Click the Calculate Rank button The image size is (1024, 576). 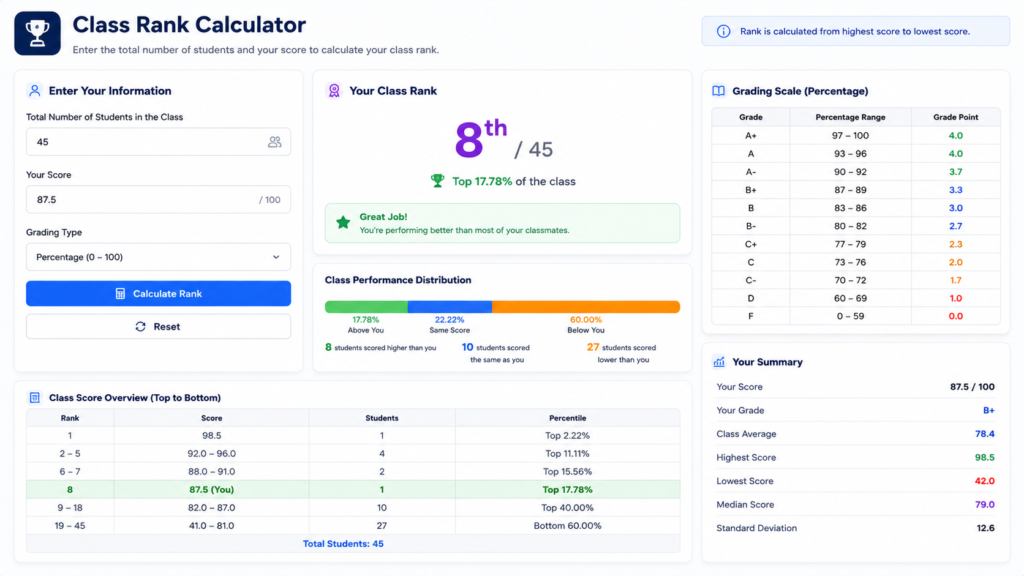click(x=158, y=294)
